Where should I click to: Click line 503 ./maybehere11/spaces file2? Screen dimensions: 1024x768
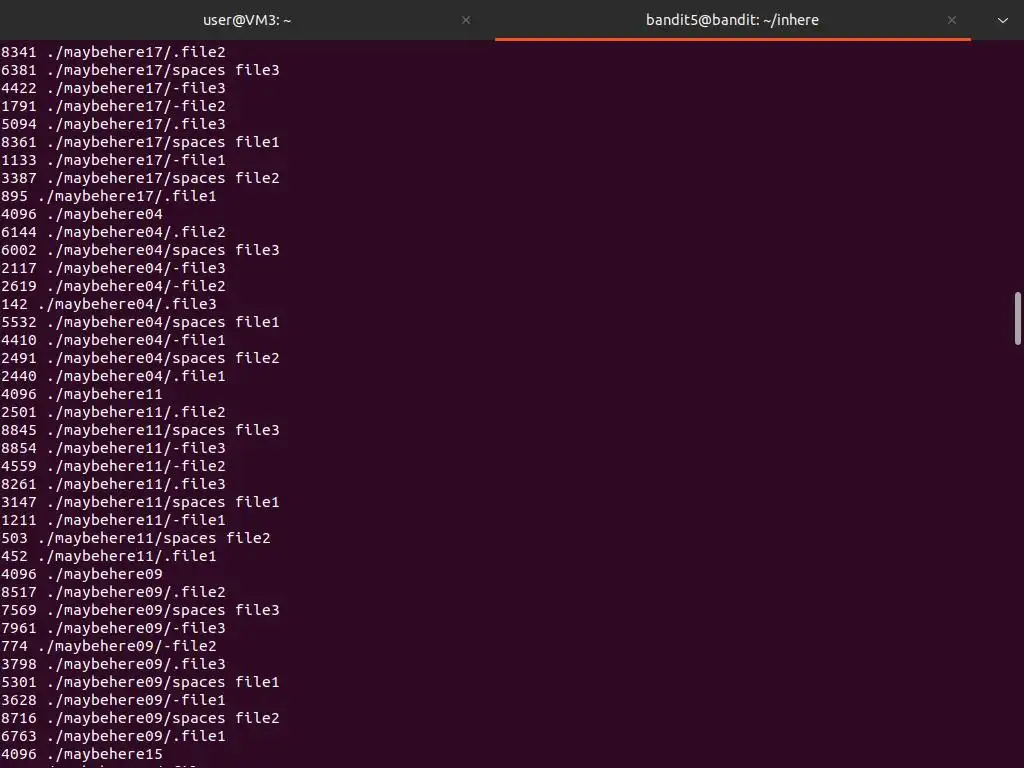tap(135, 537)
